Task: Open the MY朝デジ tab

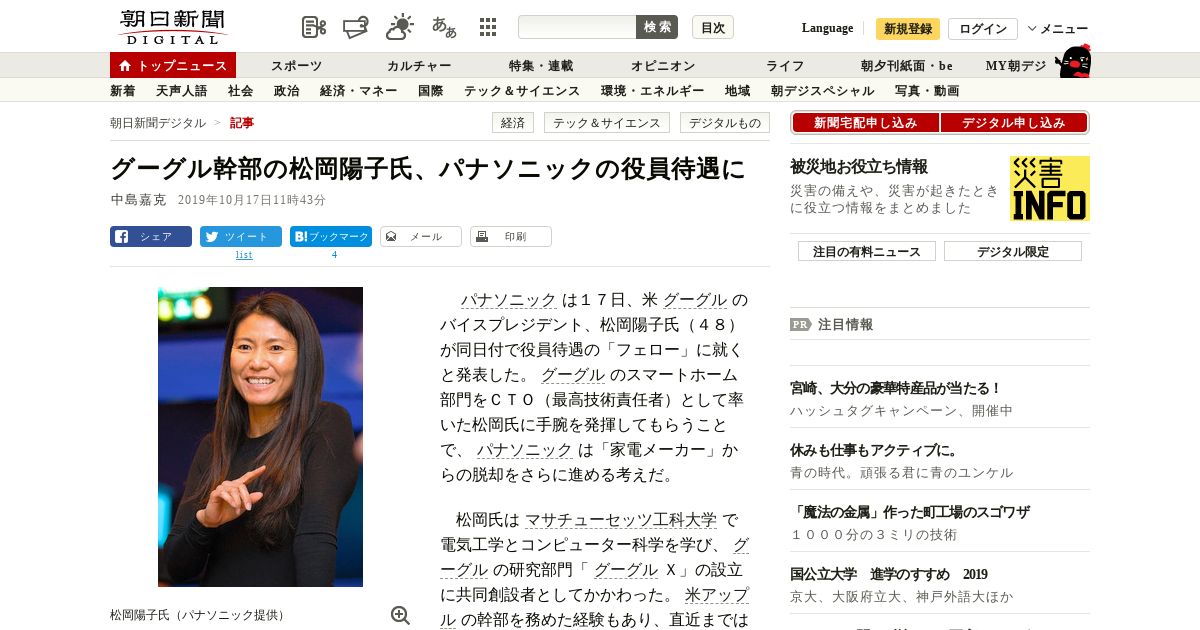Action: click(1016, 66)
